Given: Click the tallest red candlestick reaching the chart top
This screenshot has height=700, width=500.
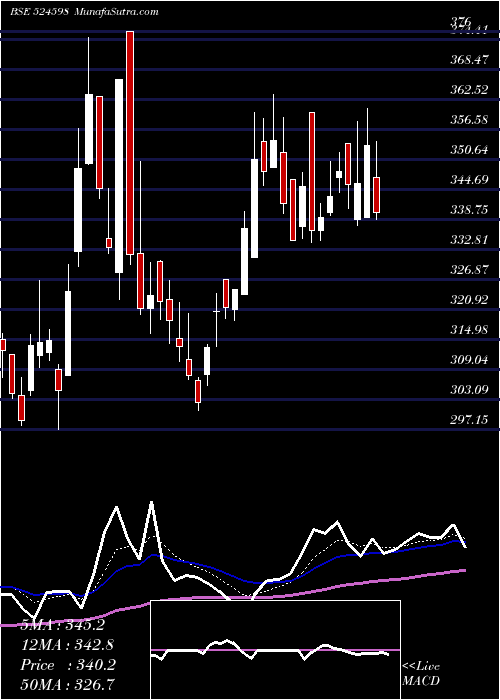Looking at the screenshot, I should click(x=130, y=143).
